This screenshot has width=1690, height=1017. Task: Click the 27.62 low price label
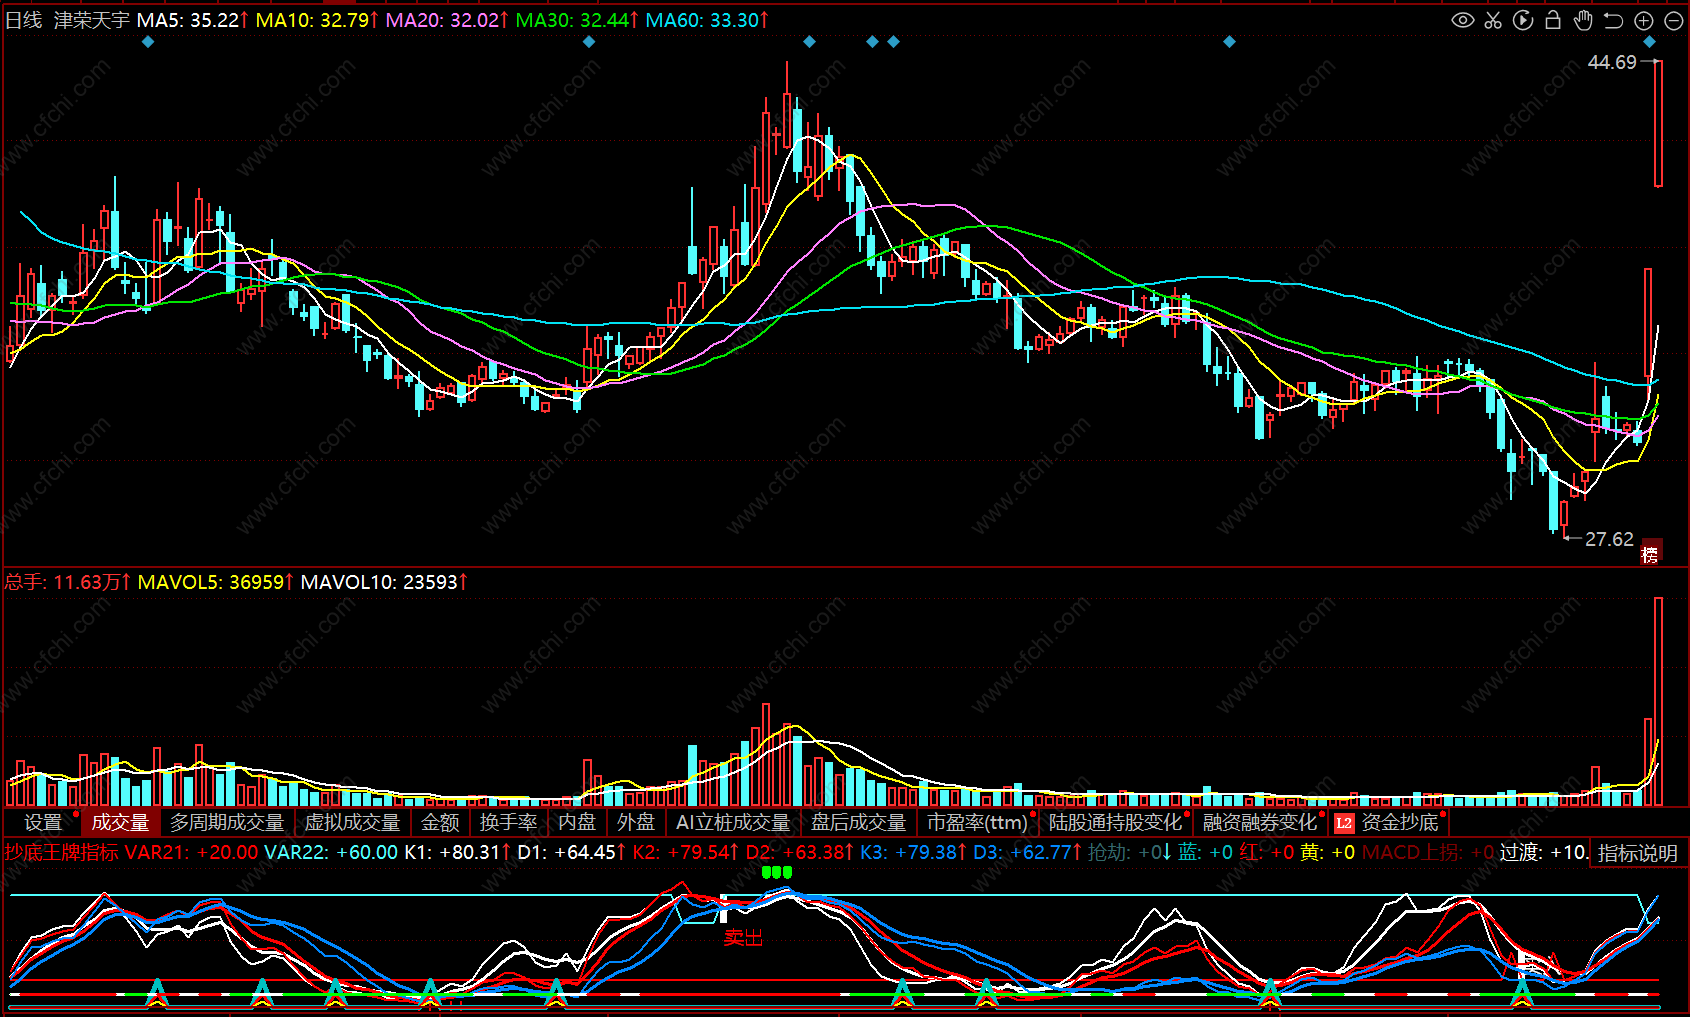point(1609,539)
